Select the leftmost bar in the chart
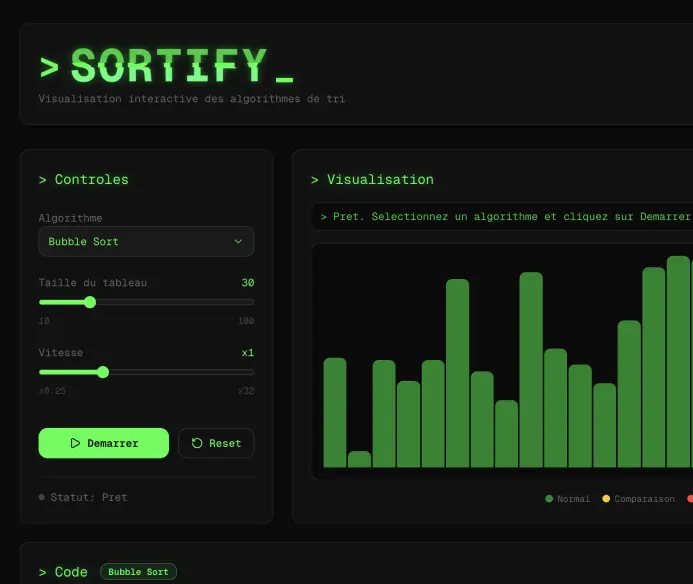693x584 pixels. (x=335, y=412)
